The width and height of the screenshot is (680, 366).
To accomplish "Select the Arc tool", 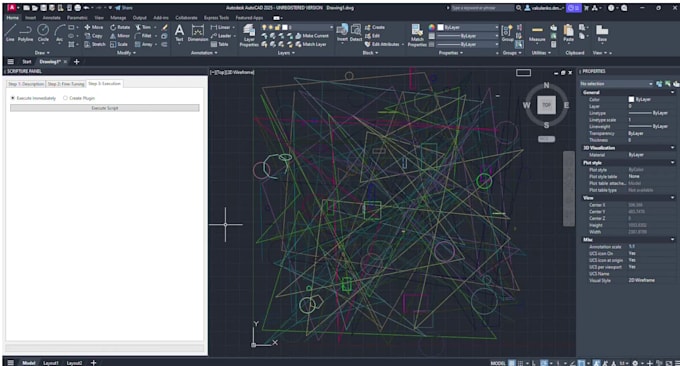I will [59, 33].
